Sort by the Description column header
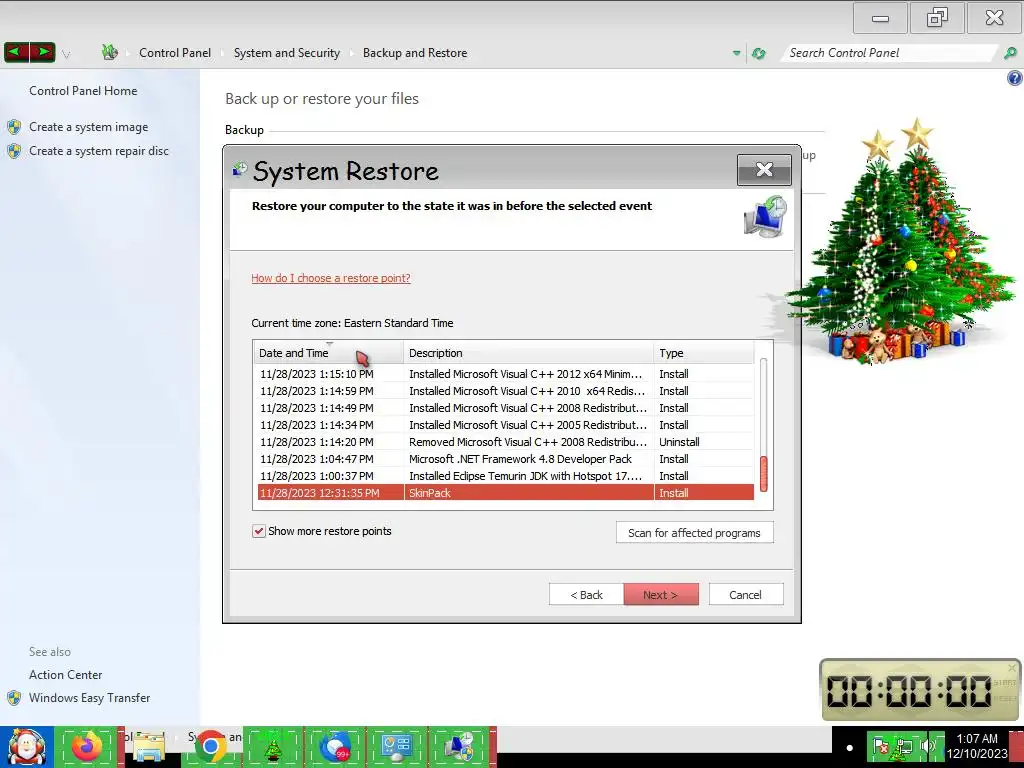1024x768 pixels. pos(528,353)
